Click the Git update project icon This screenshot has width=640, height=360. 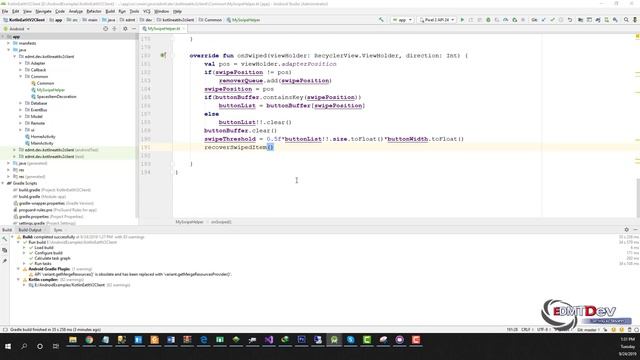pos(543,20)
